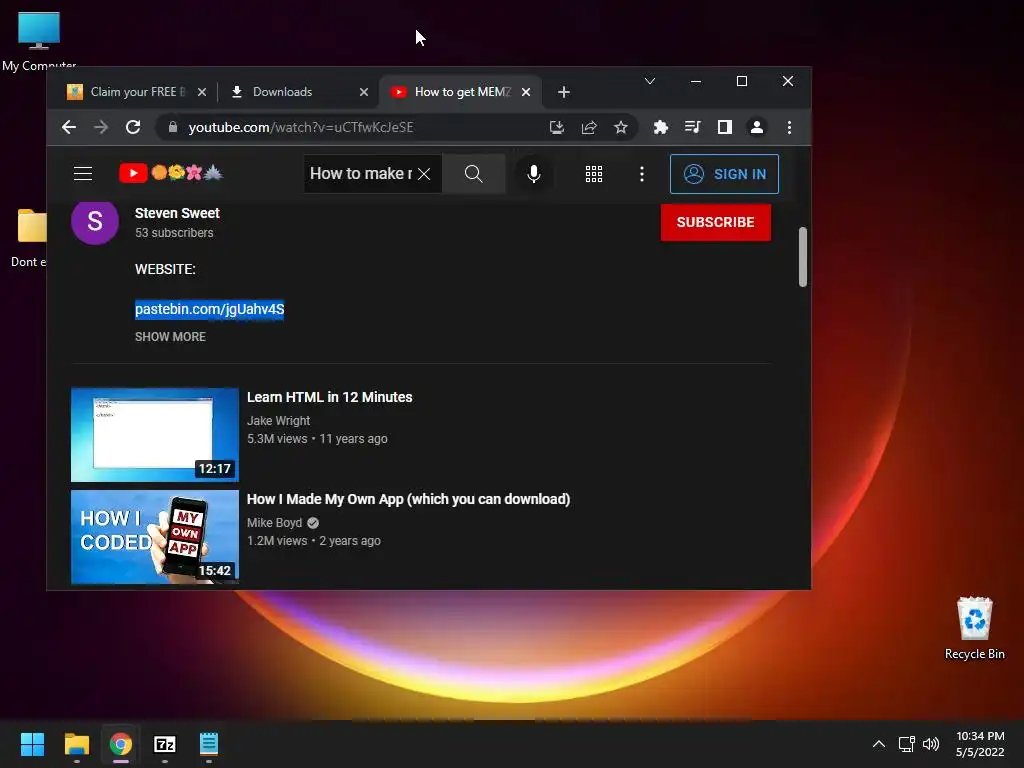Install YouTube app via address bar icon
Screen dimensions: 1024x768
[556, 127]
